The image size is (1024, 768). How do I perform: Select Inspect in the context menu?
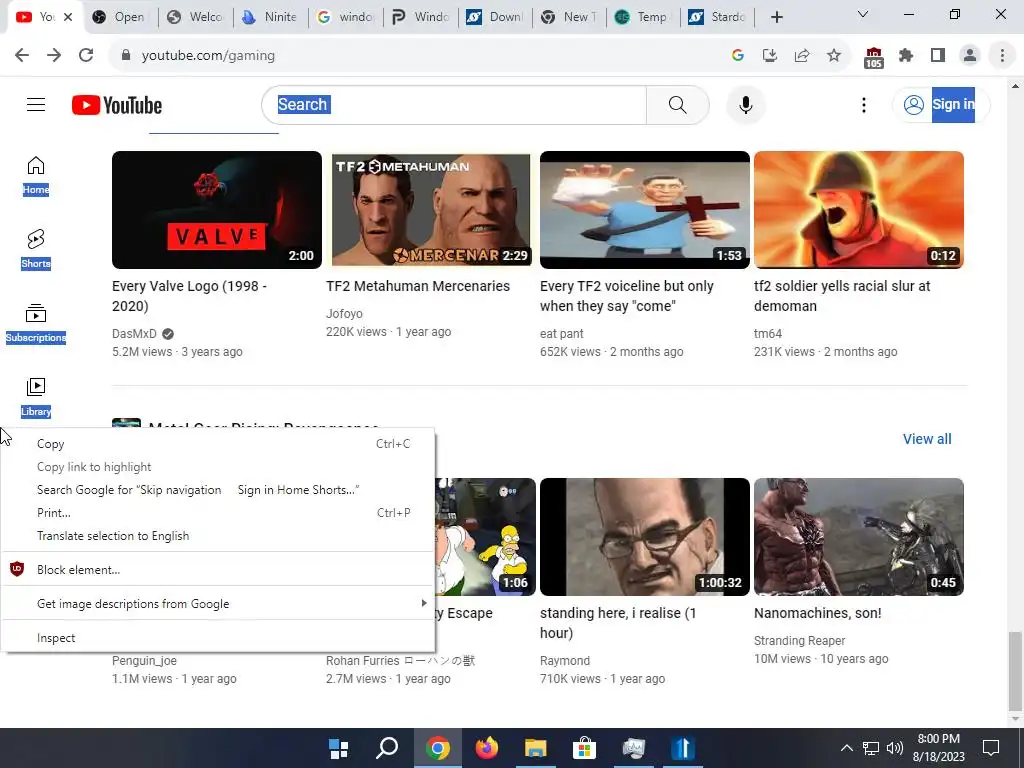(x=217, y=637)
